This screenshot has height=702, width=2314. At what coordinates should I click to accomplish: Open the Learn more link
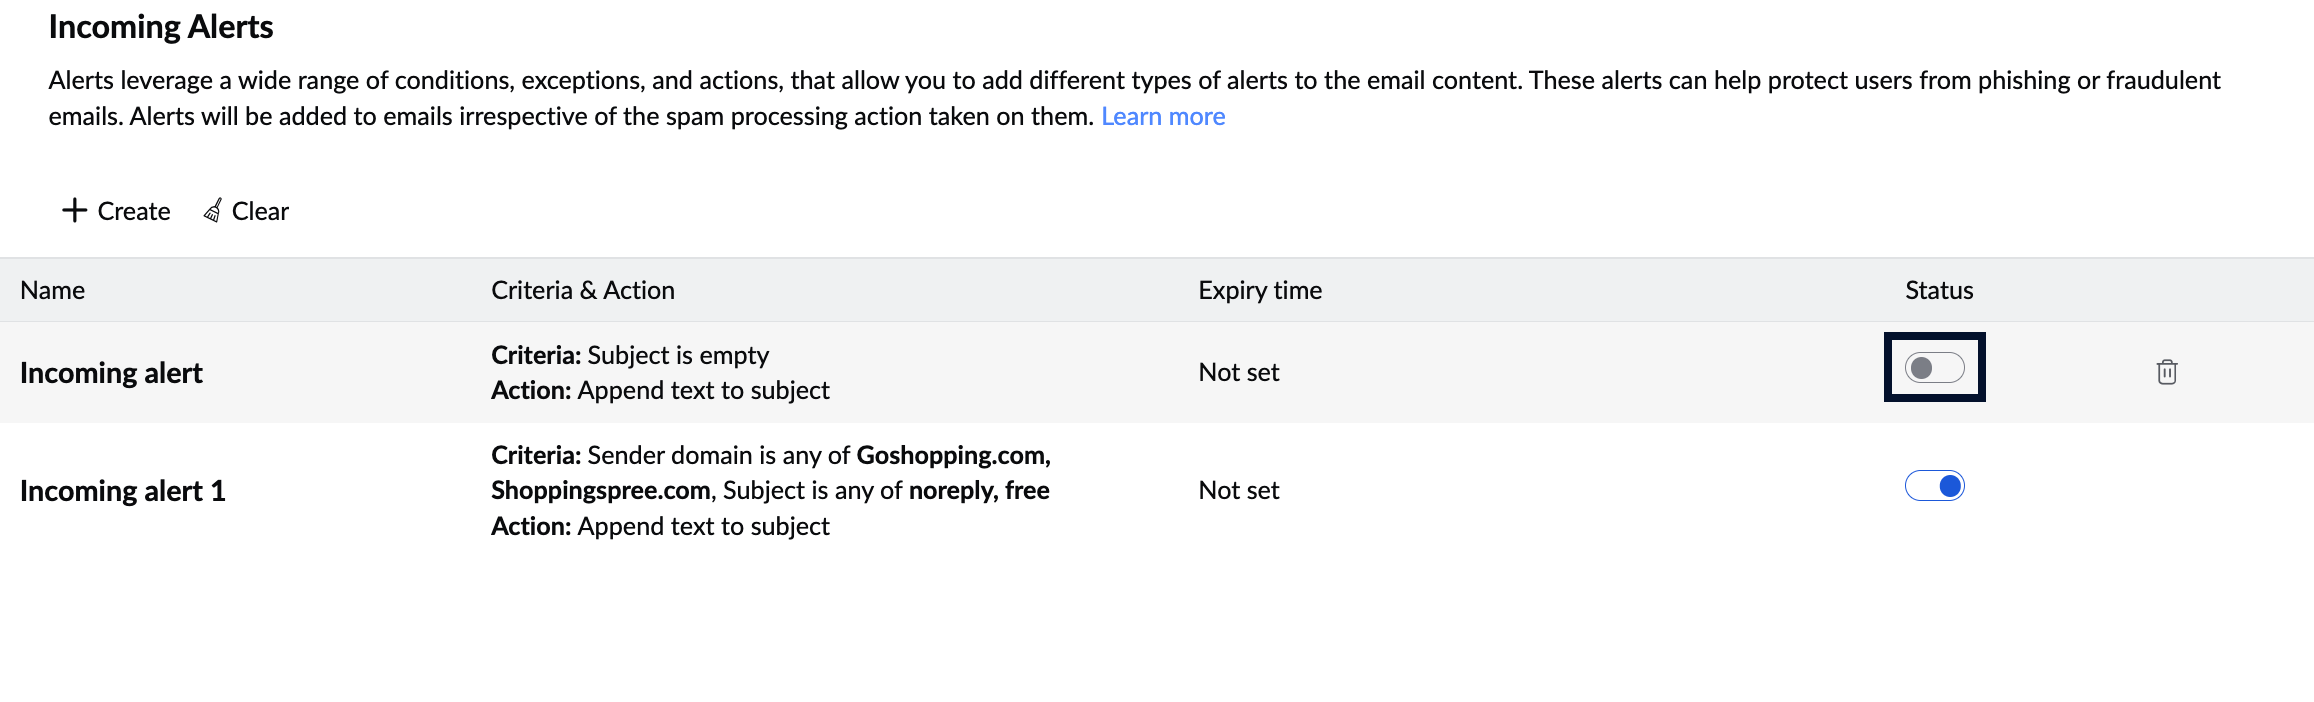[1163, 117]
